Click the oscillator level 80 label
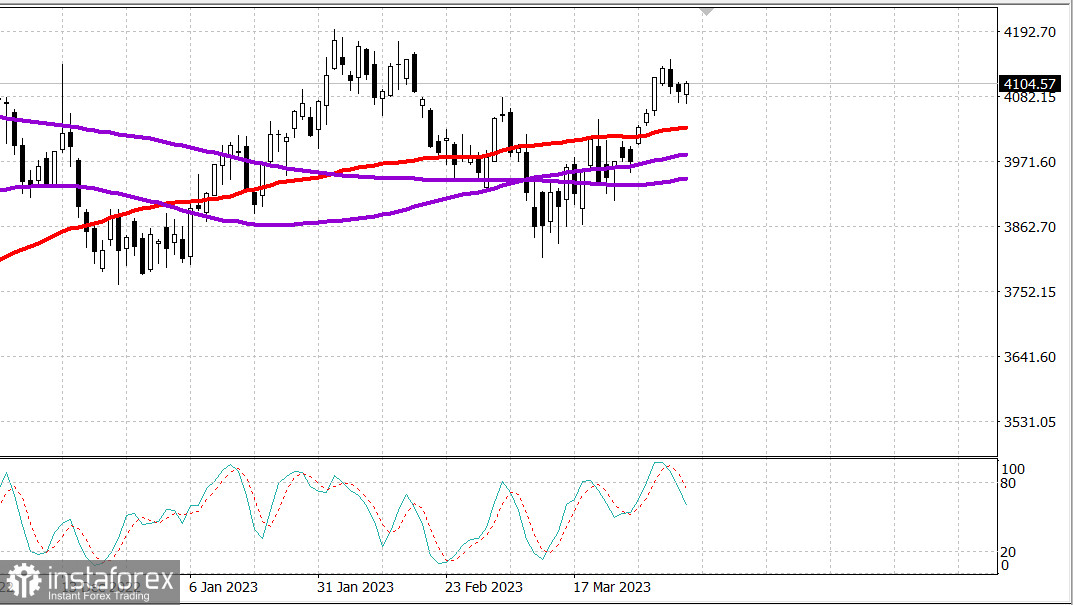 1008,484
